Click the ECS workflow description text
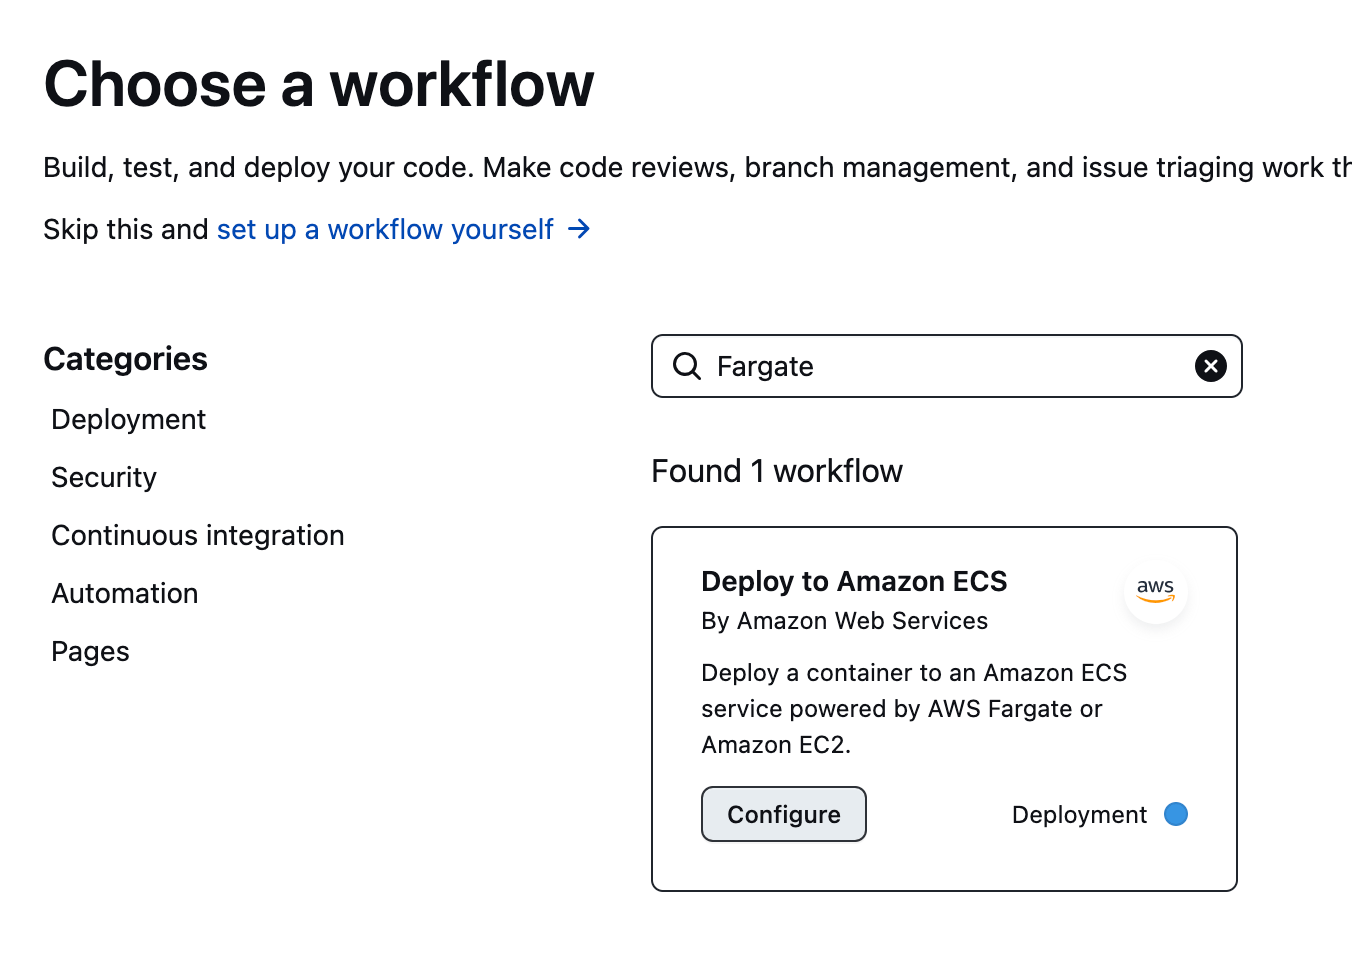This screenshot has height=972, width=1352. 914,709
